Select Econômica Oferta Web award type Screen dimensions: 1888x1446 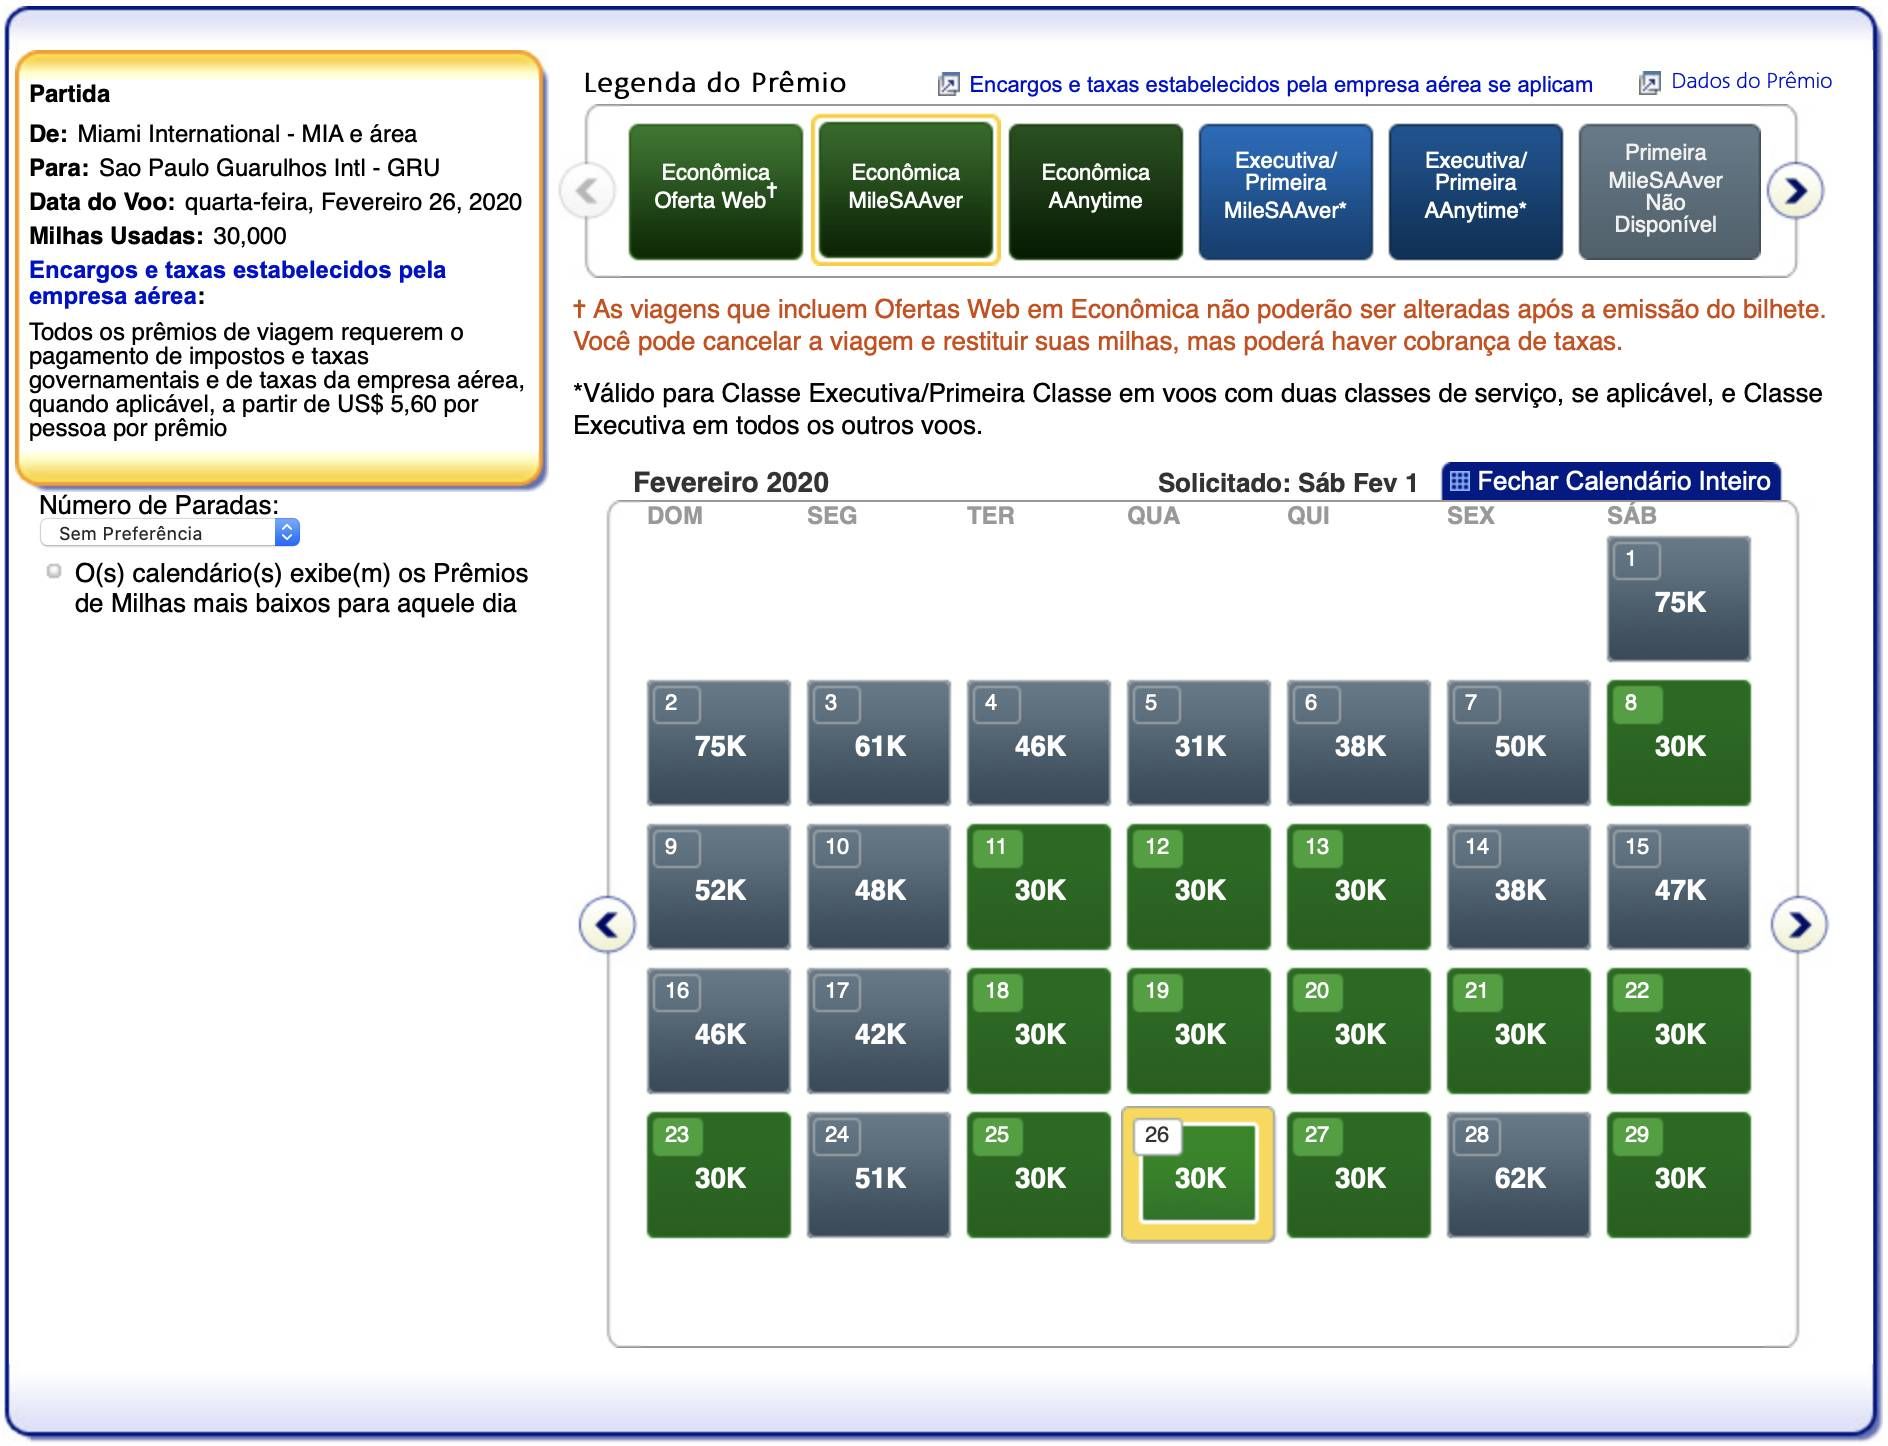pos(716,191)
